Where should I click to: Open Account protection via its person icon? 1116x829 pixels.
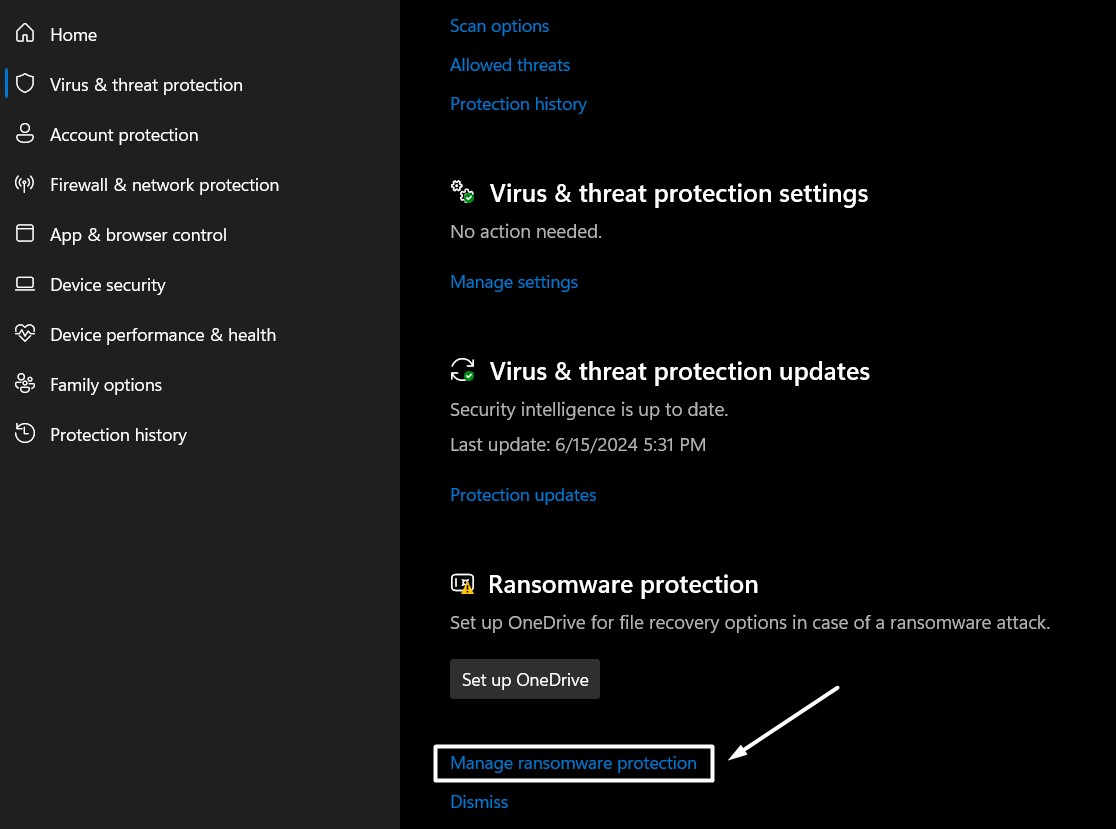pyautogui.click(x=25, y=134)
